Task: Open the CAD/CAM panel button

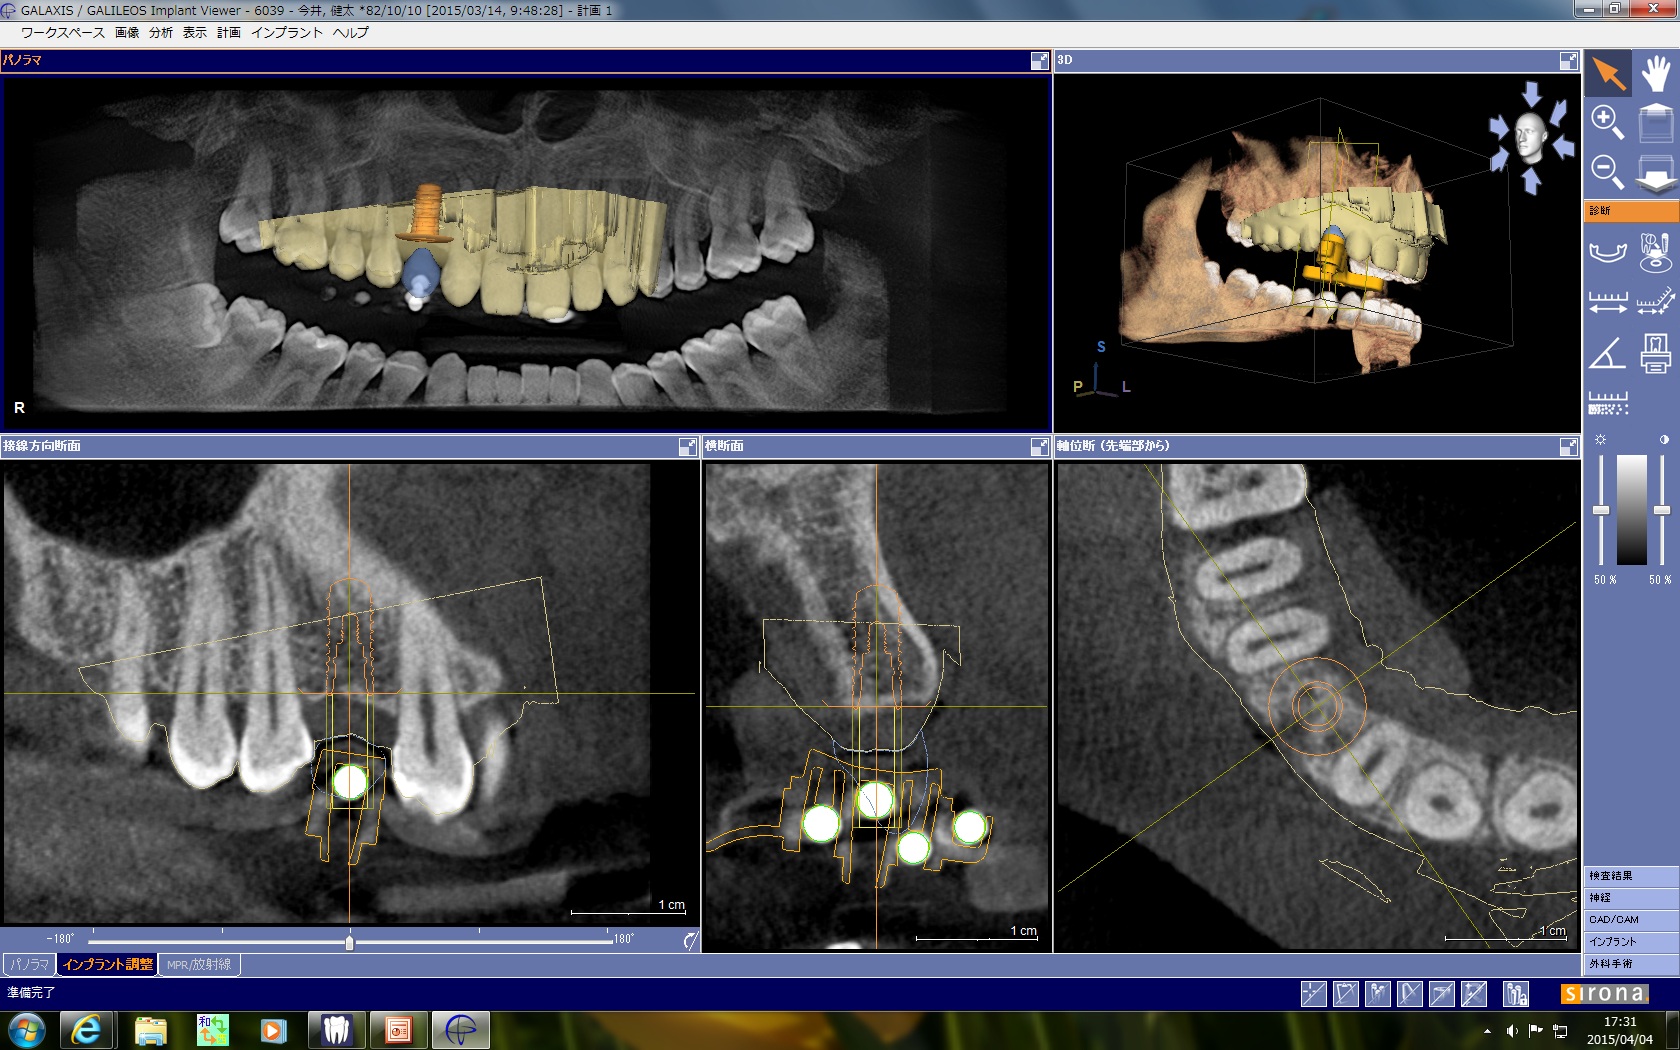Action: [x=1630, y=920]
